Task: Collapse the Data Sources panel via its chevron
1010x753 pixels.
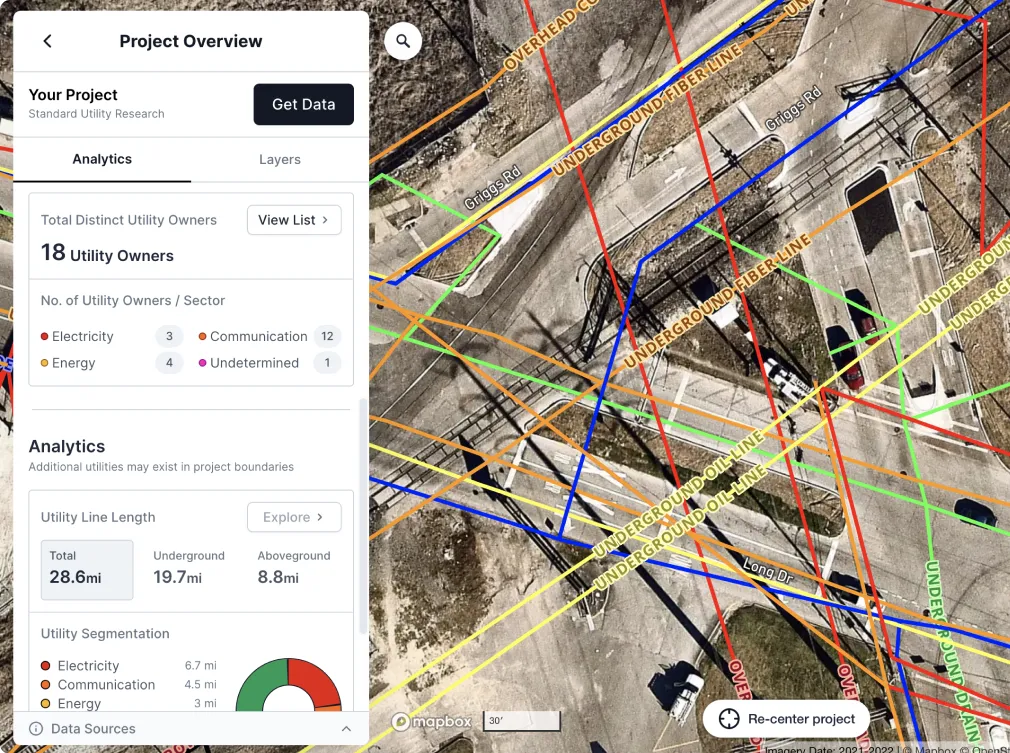Action: (x=346, y=728)
